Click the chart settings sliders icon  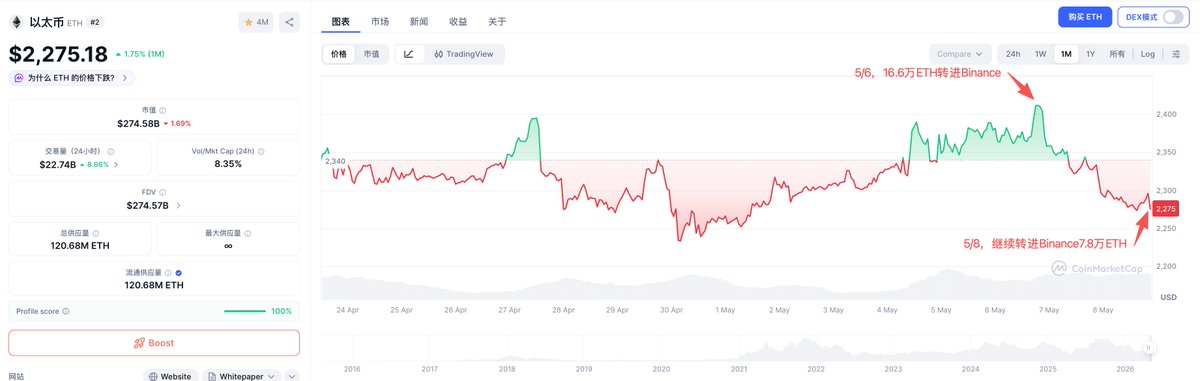coord(1177,54)
